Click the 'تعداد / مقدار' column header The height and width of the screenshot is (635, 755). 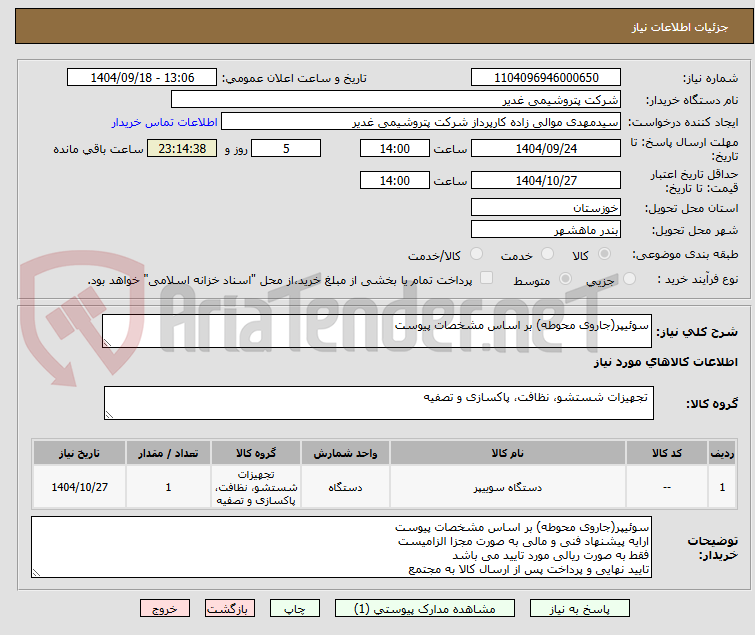pos(168,453)
